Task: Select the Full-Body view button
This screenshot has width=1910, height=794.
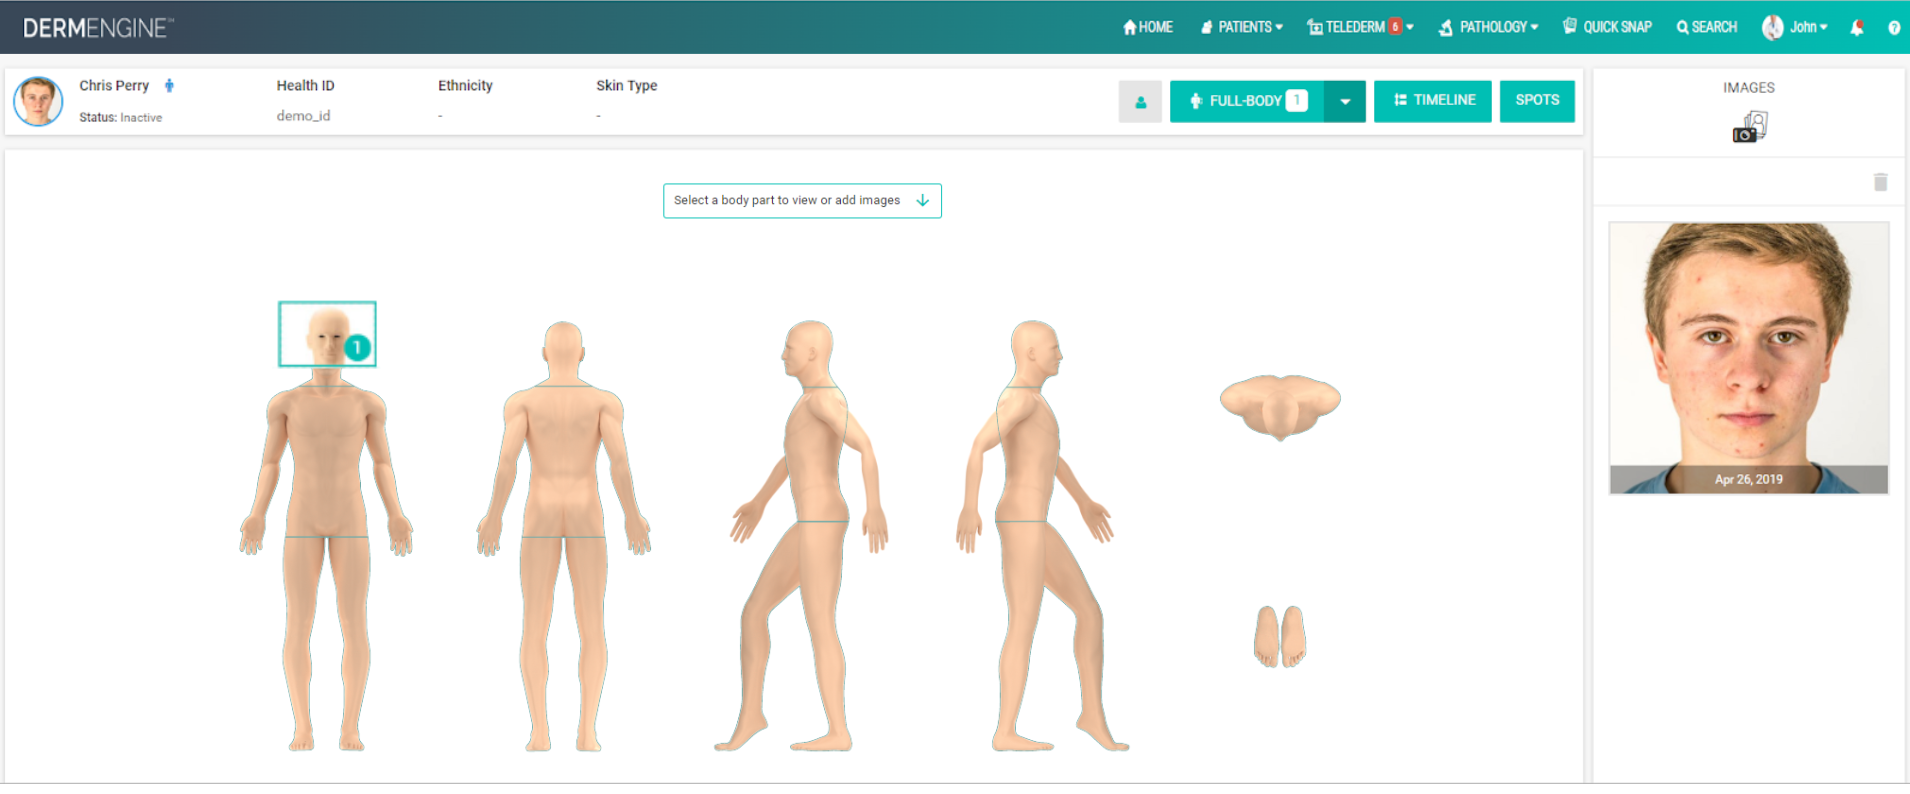Action: [x=1247, y=101]
